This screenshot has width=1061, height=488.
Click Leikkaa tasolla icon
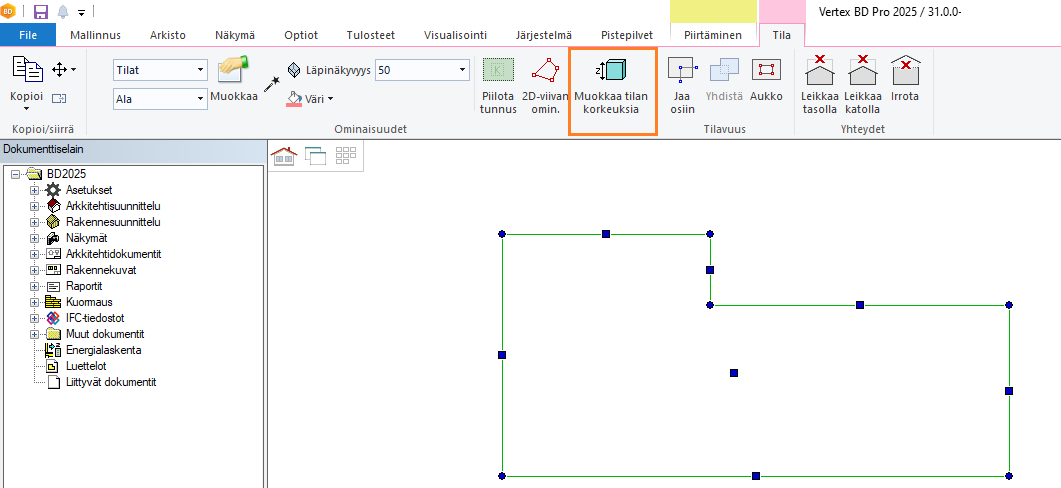[819, 85]
